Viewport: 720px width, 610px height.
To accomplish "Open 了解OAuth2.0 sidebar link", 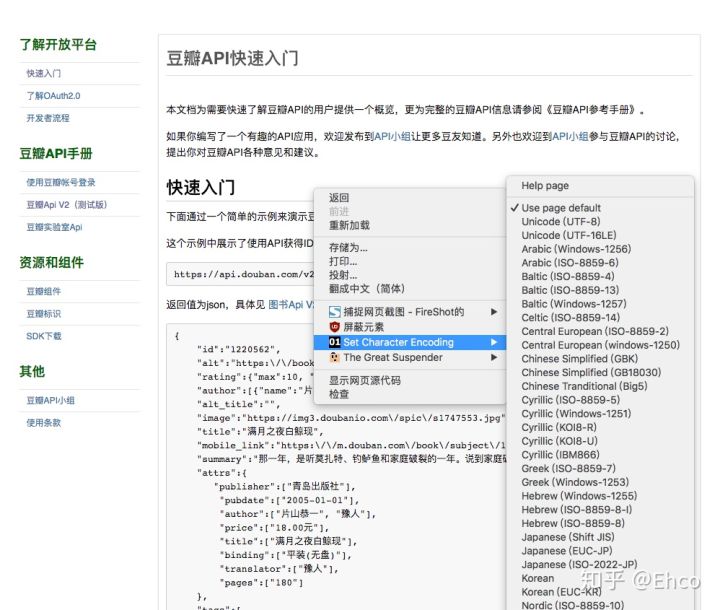I will [x=53, y=96].
